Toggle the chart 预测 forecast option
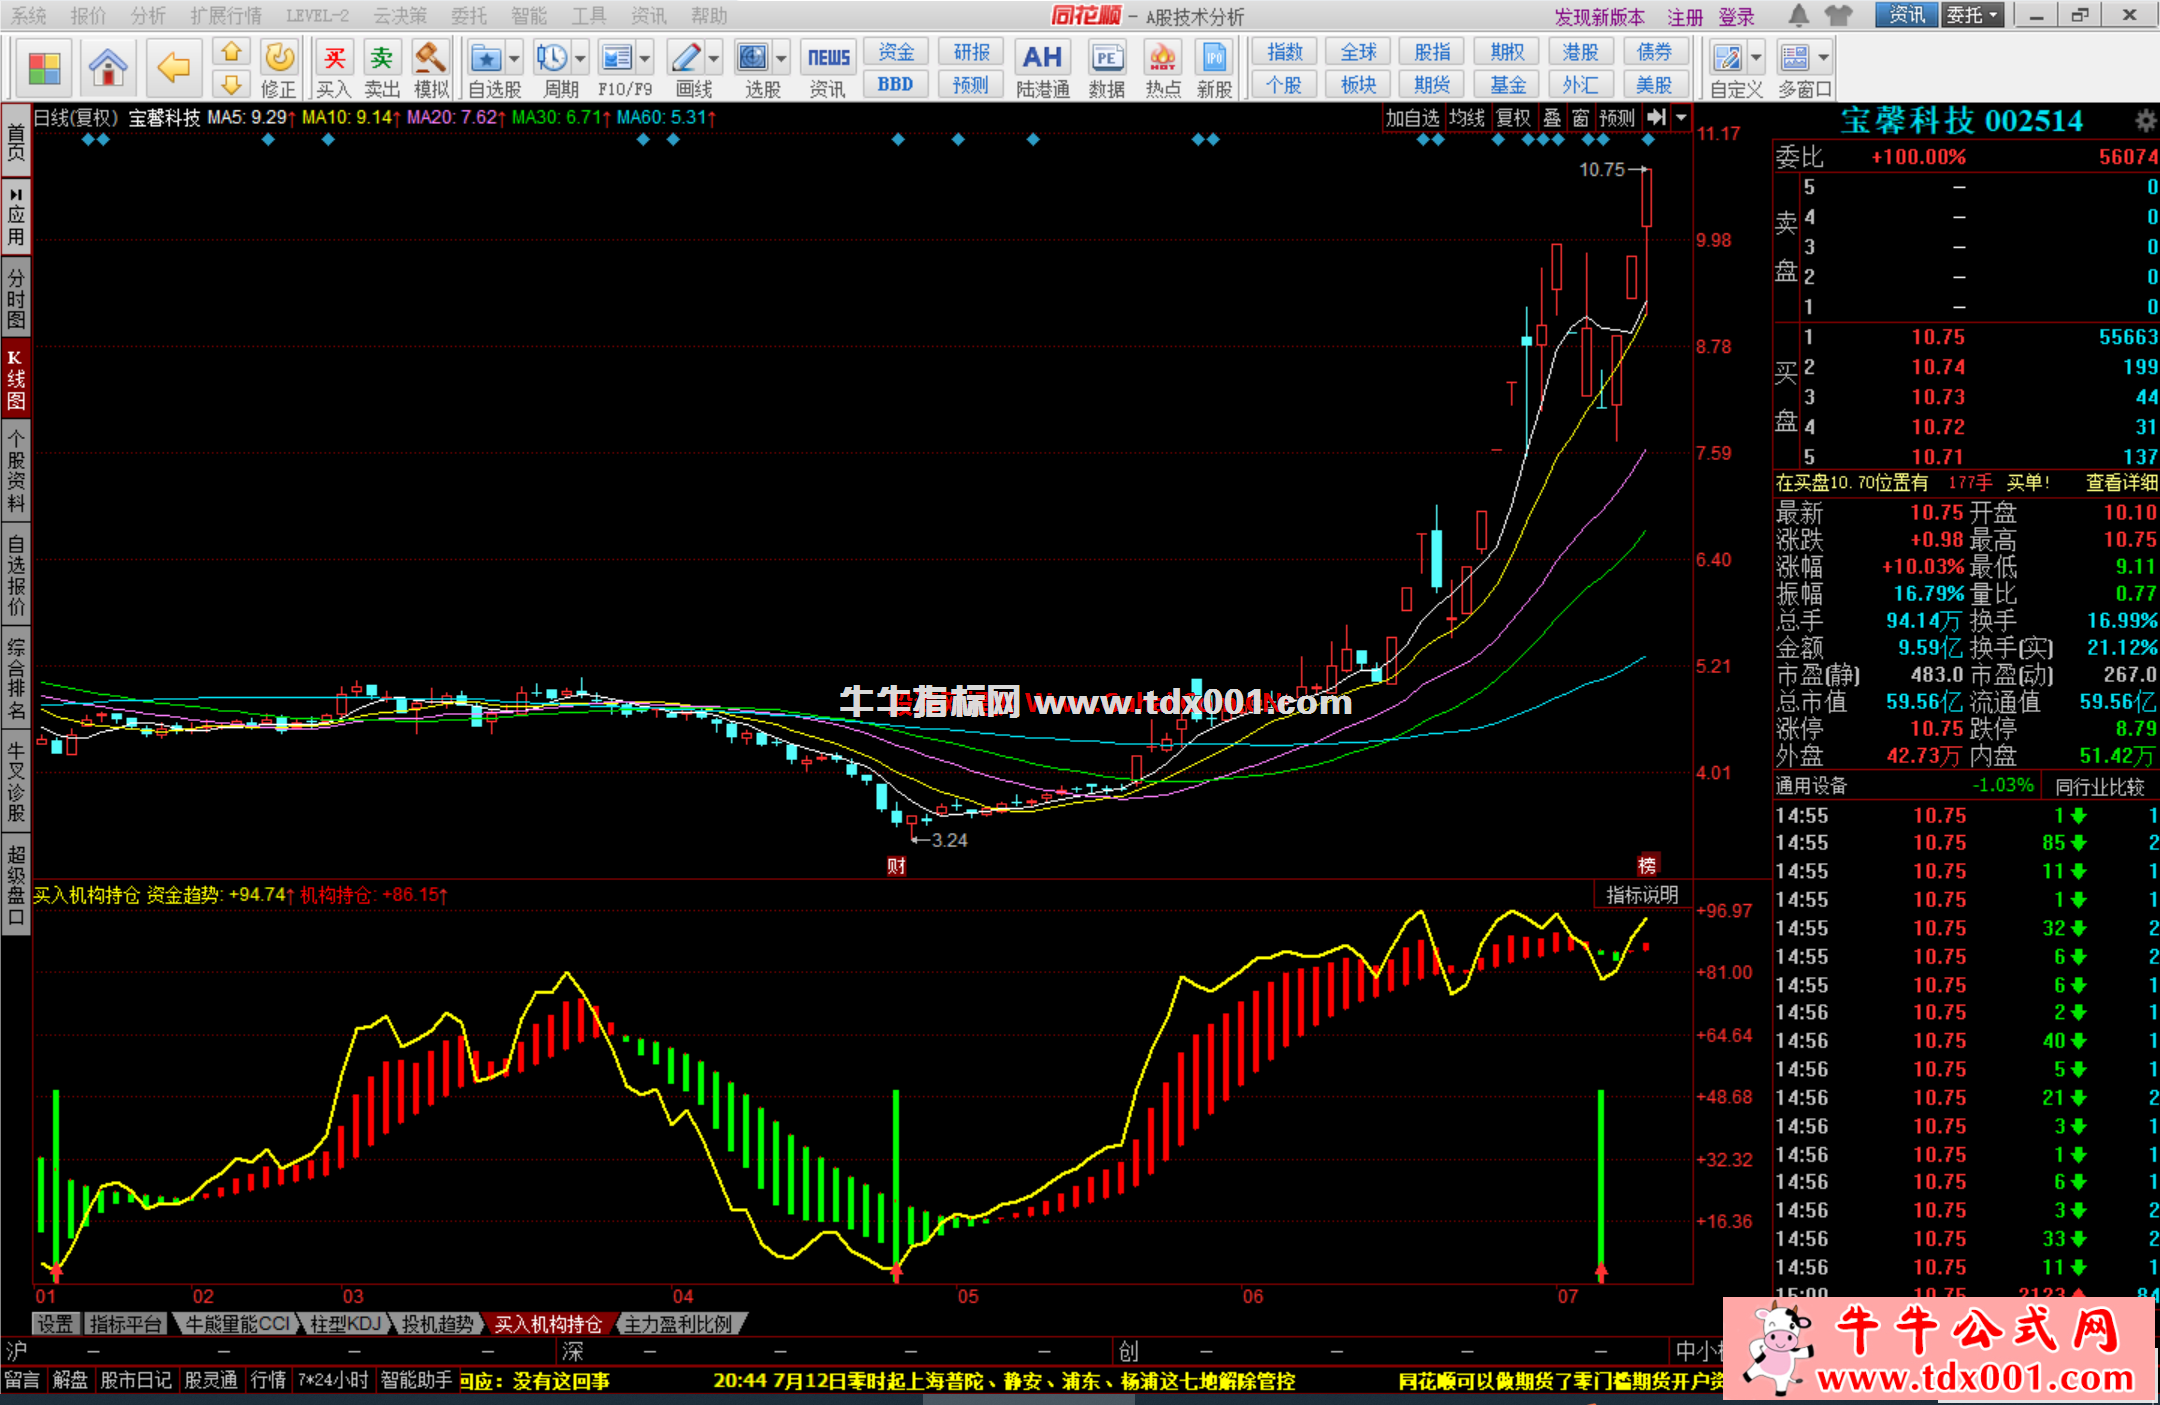Viewport: 2160px width, 1405px height. tap(1617, 117)
